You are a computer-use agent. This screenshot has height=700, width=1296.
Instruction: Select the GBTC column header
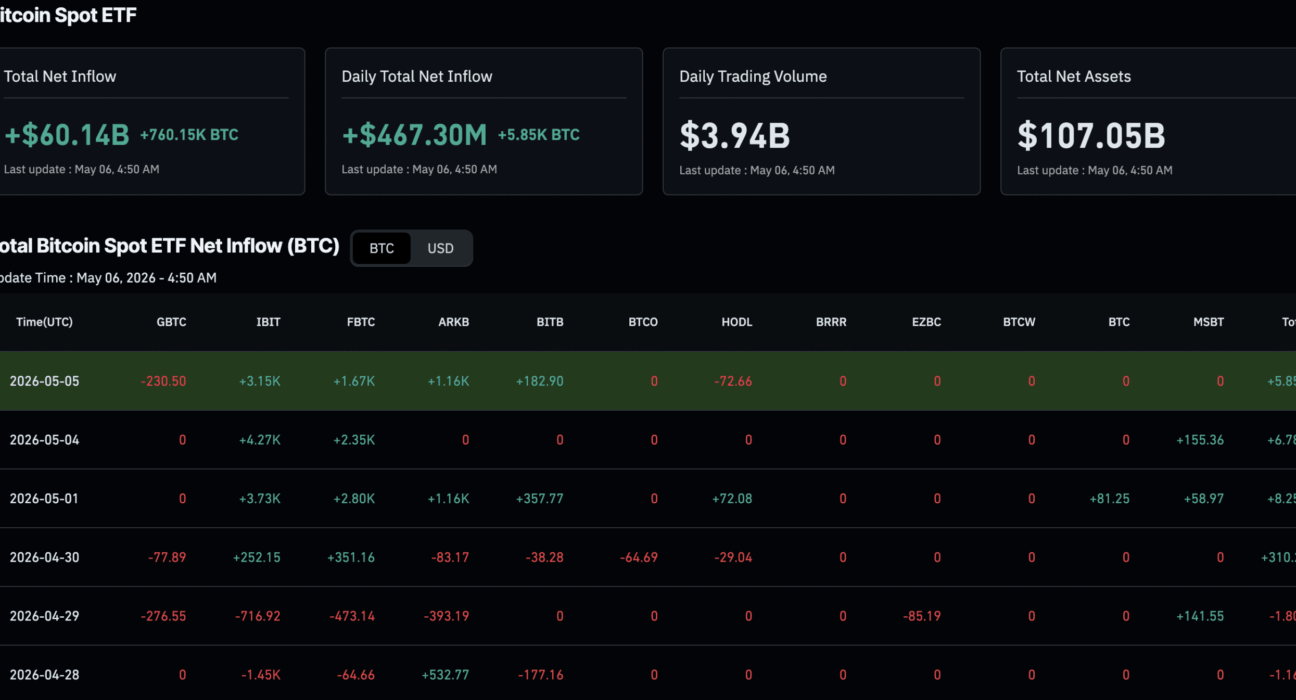coord(171,322)
